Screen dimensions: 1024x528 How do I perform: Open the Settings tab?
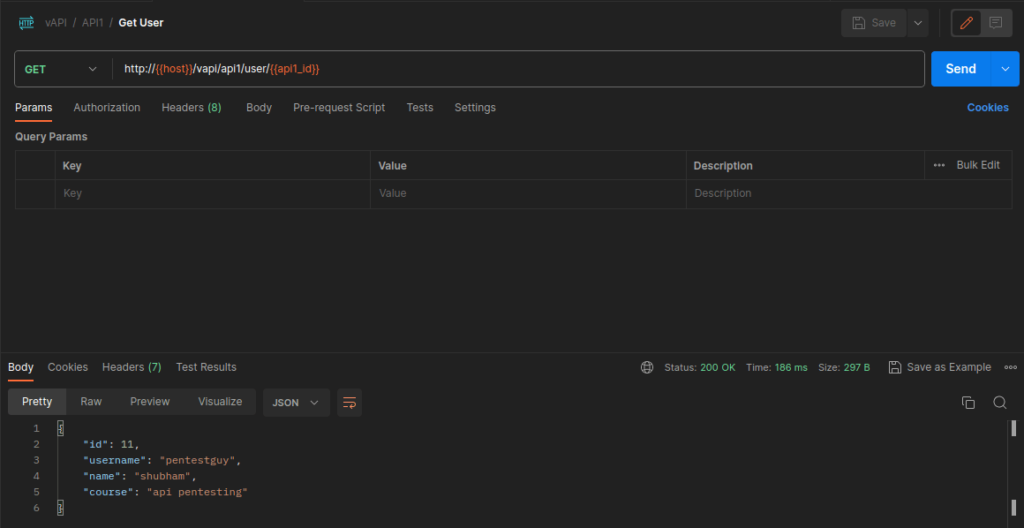click(475, 107)
